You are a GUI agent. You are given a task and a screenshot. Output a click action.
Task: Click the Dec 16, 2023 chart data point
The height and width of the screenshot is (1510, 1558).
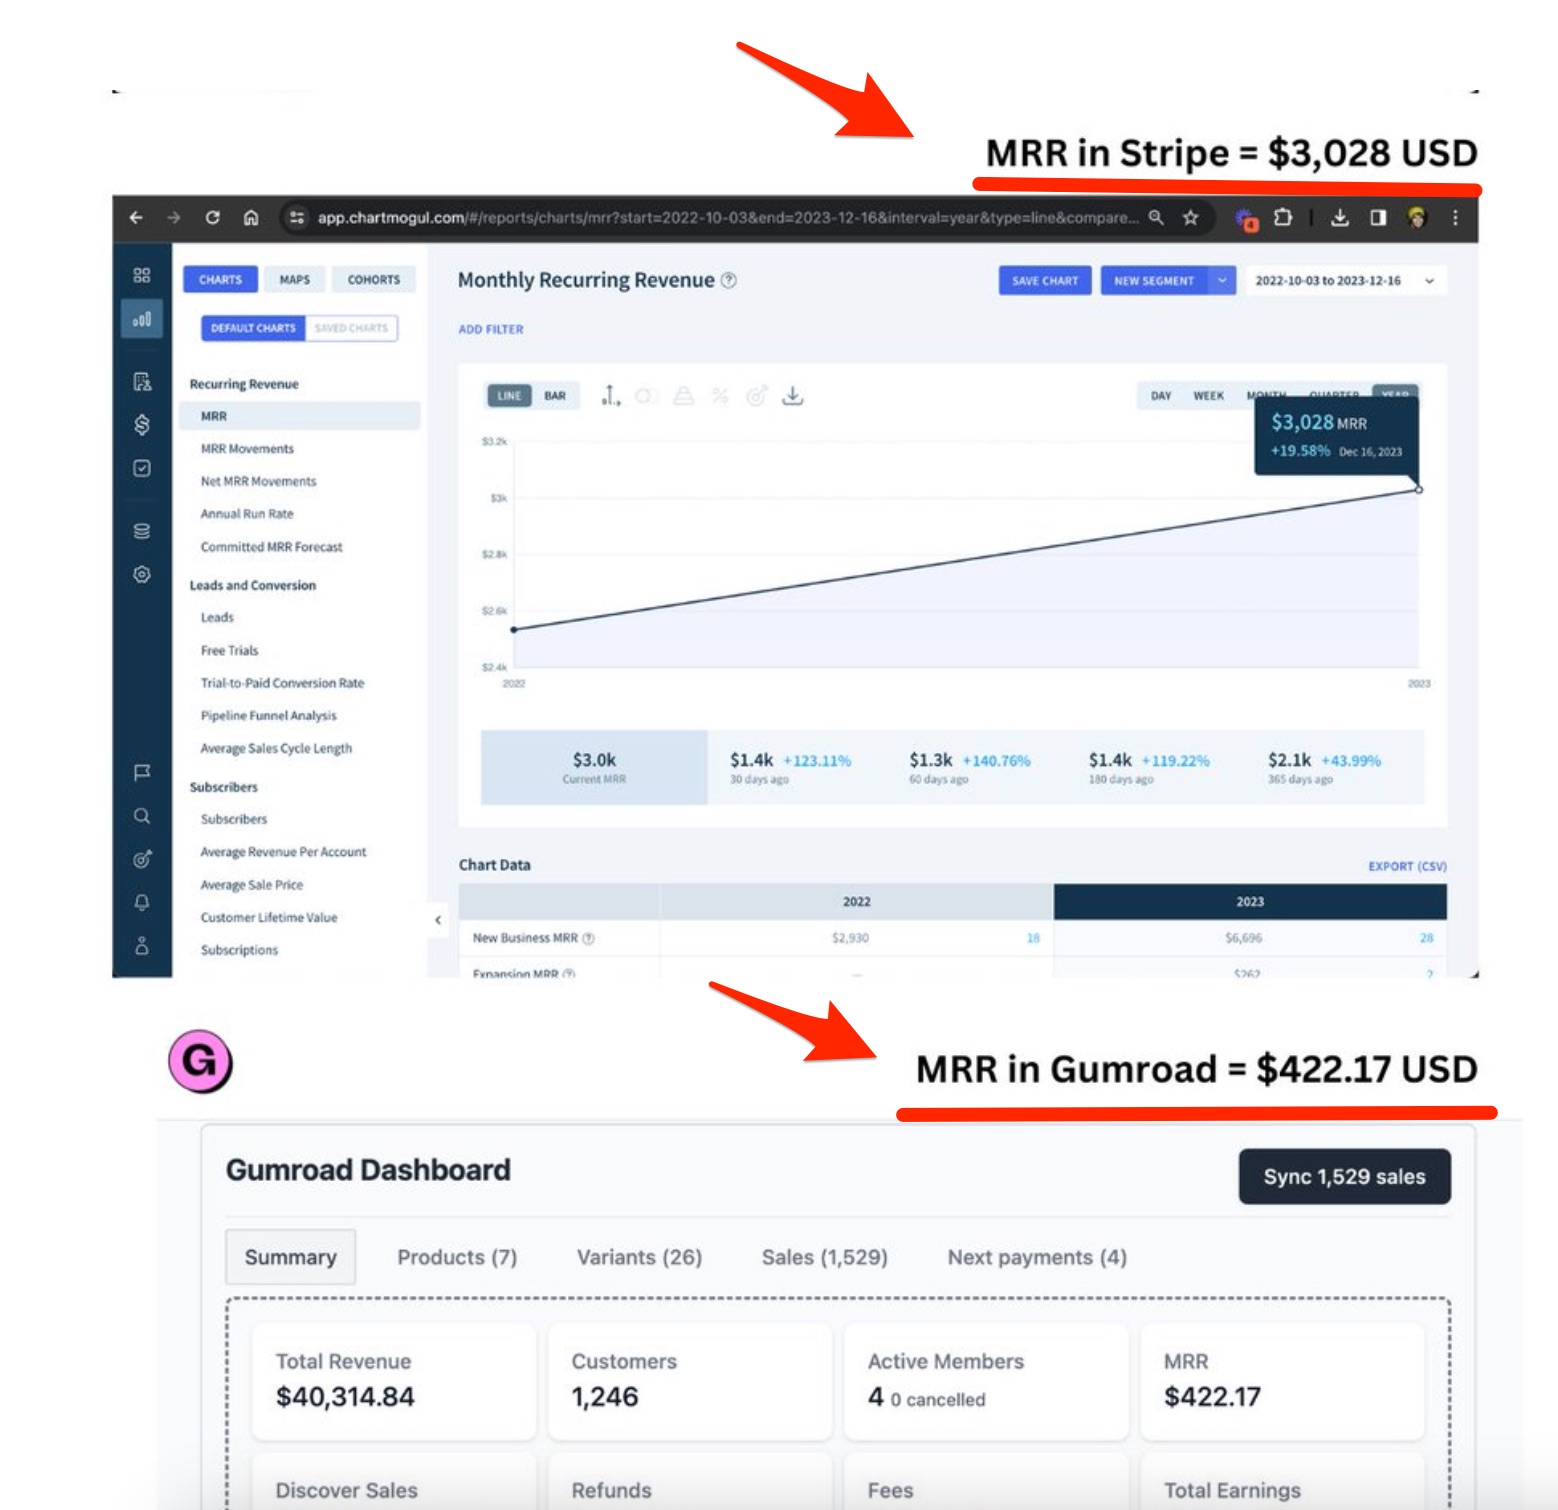click(1418, 489)
